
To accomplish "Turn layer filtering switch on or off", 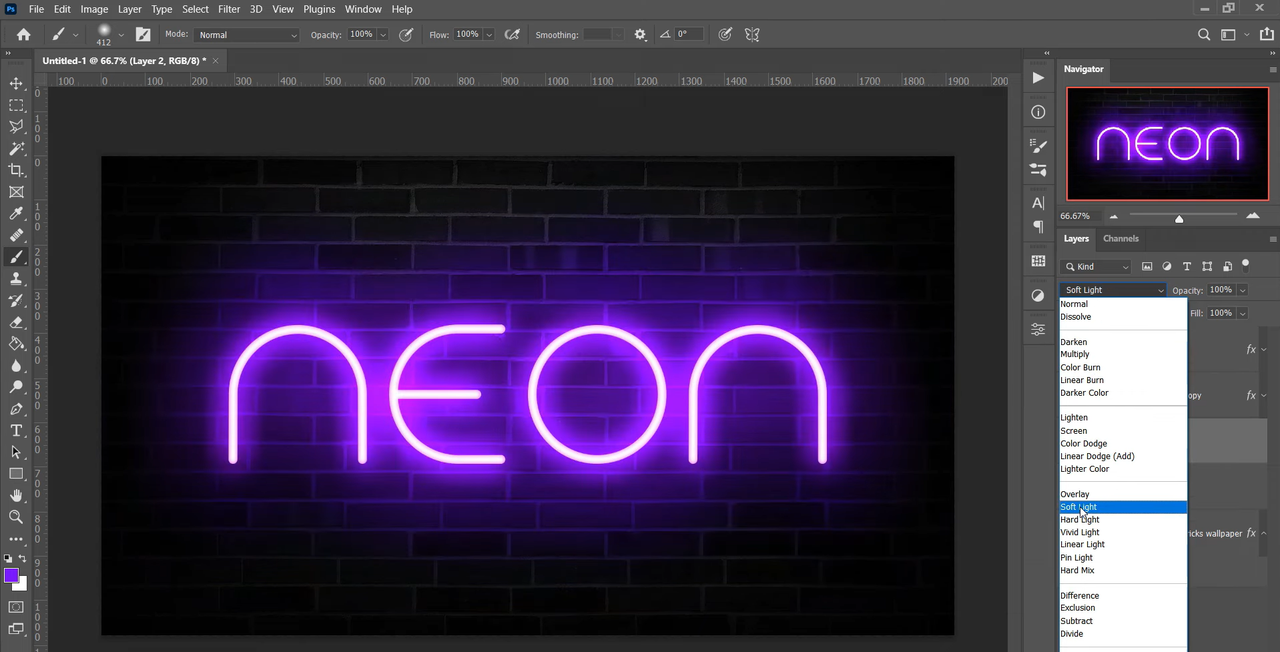I will (x=1245, y=265).
